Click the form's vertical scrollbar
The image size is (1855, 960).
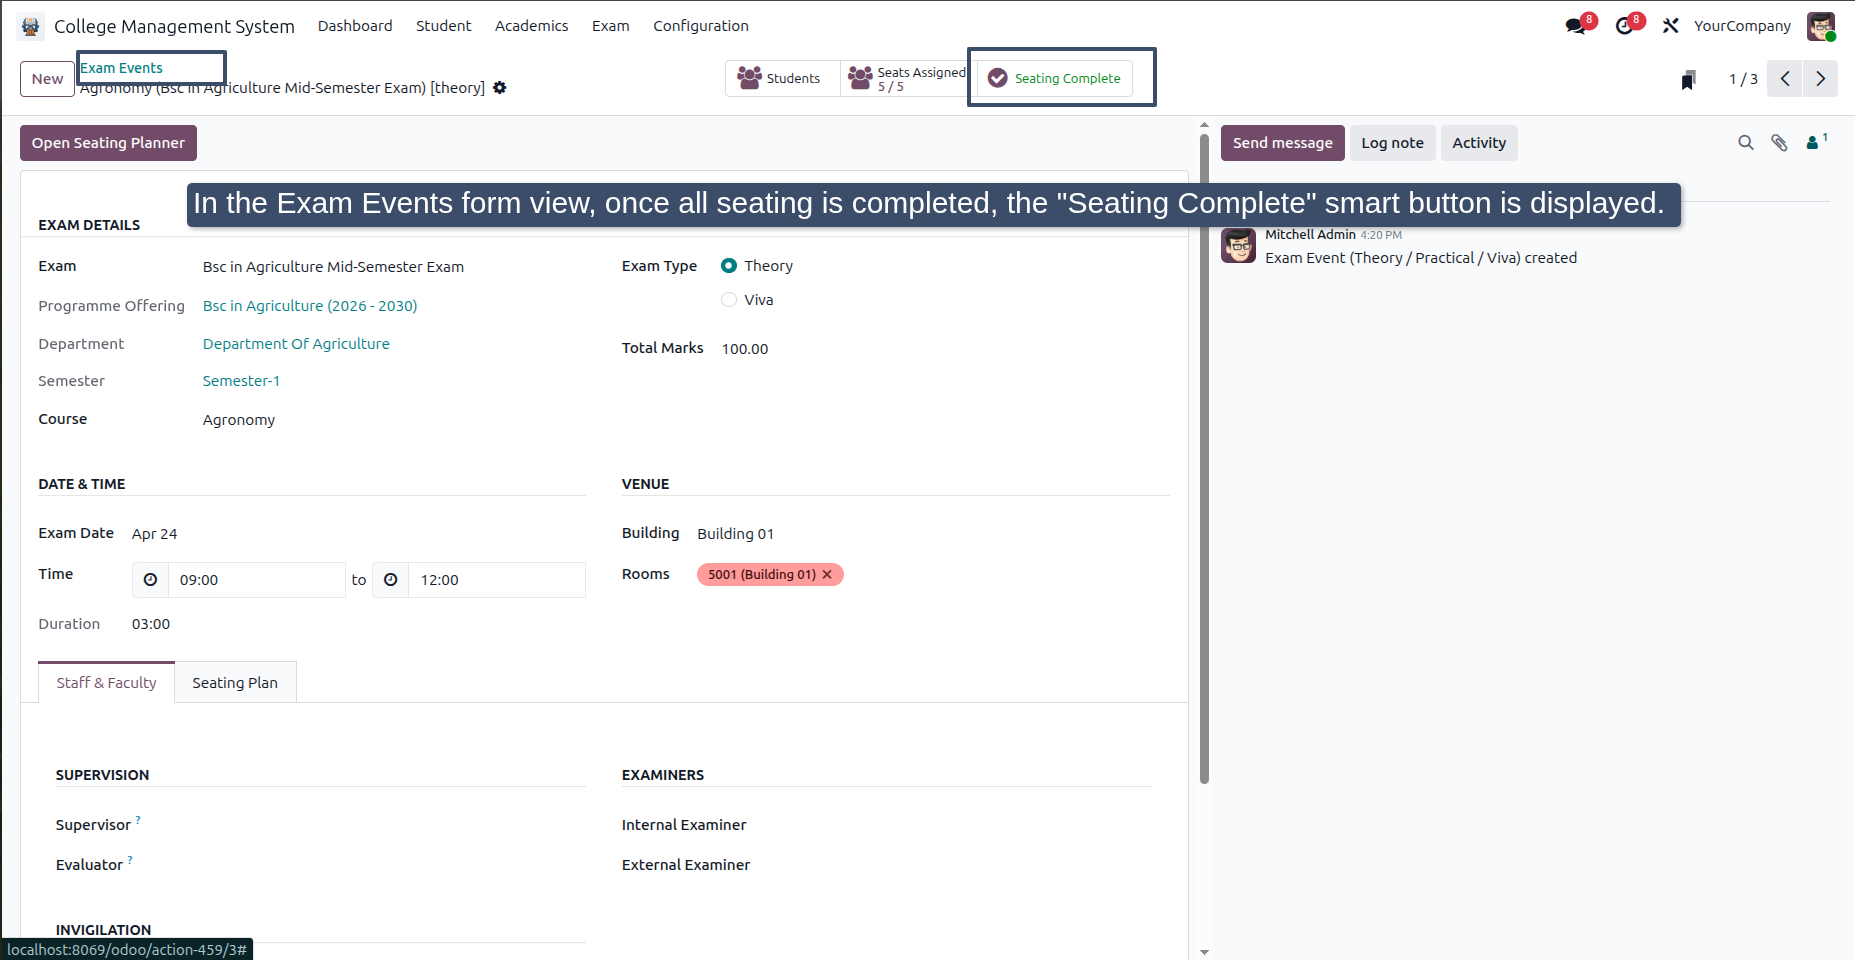coord(1204,458)
